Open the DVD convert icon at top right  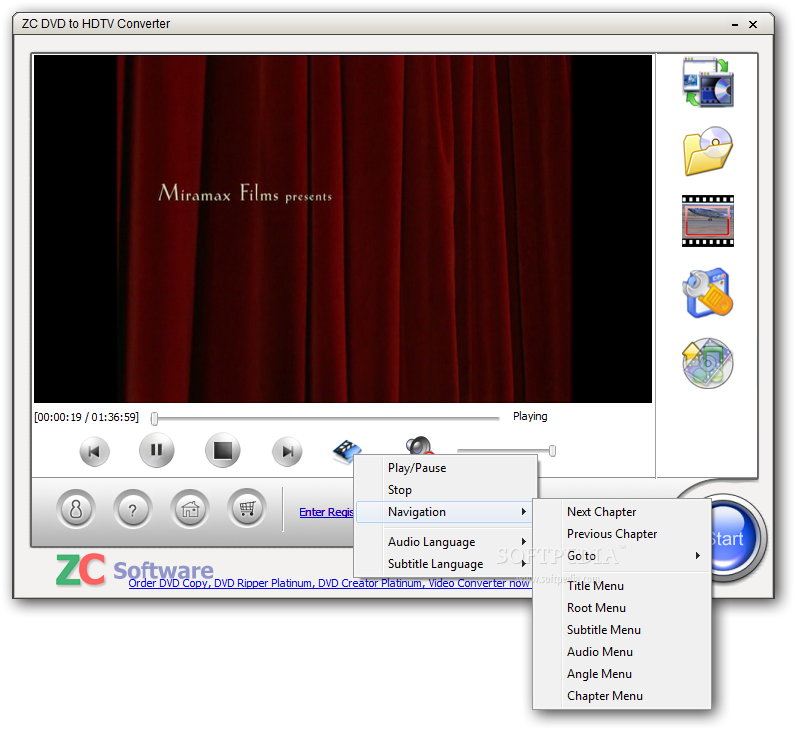pyautogui.click(x=708, y=82)
